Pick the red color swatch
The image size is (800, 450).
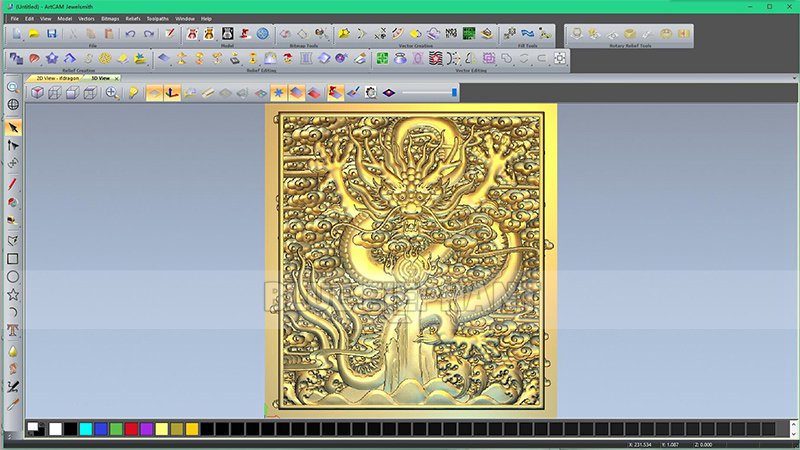tap(131, 429)
